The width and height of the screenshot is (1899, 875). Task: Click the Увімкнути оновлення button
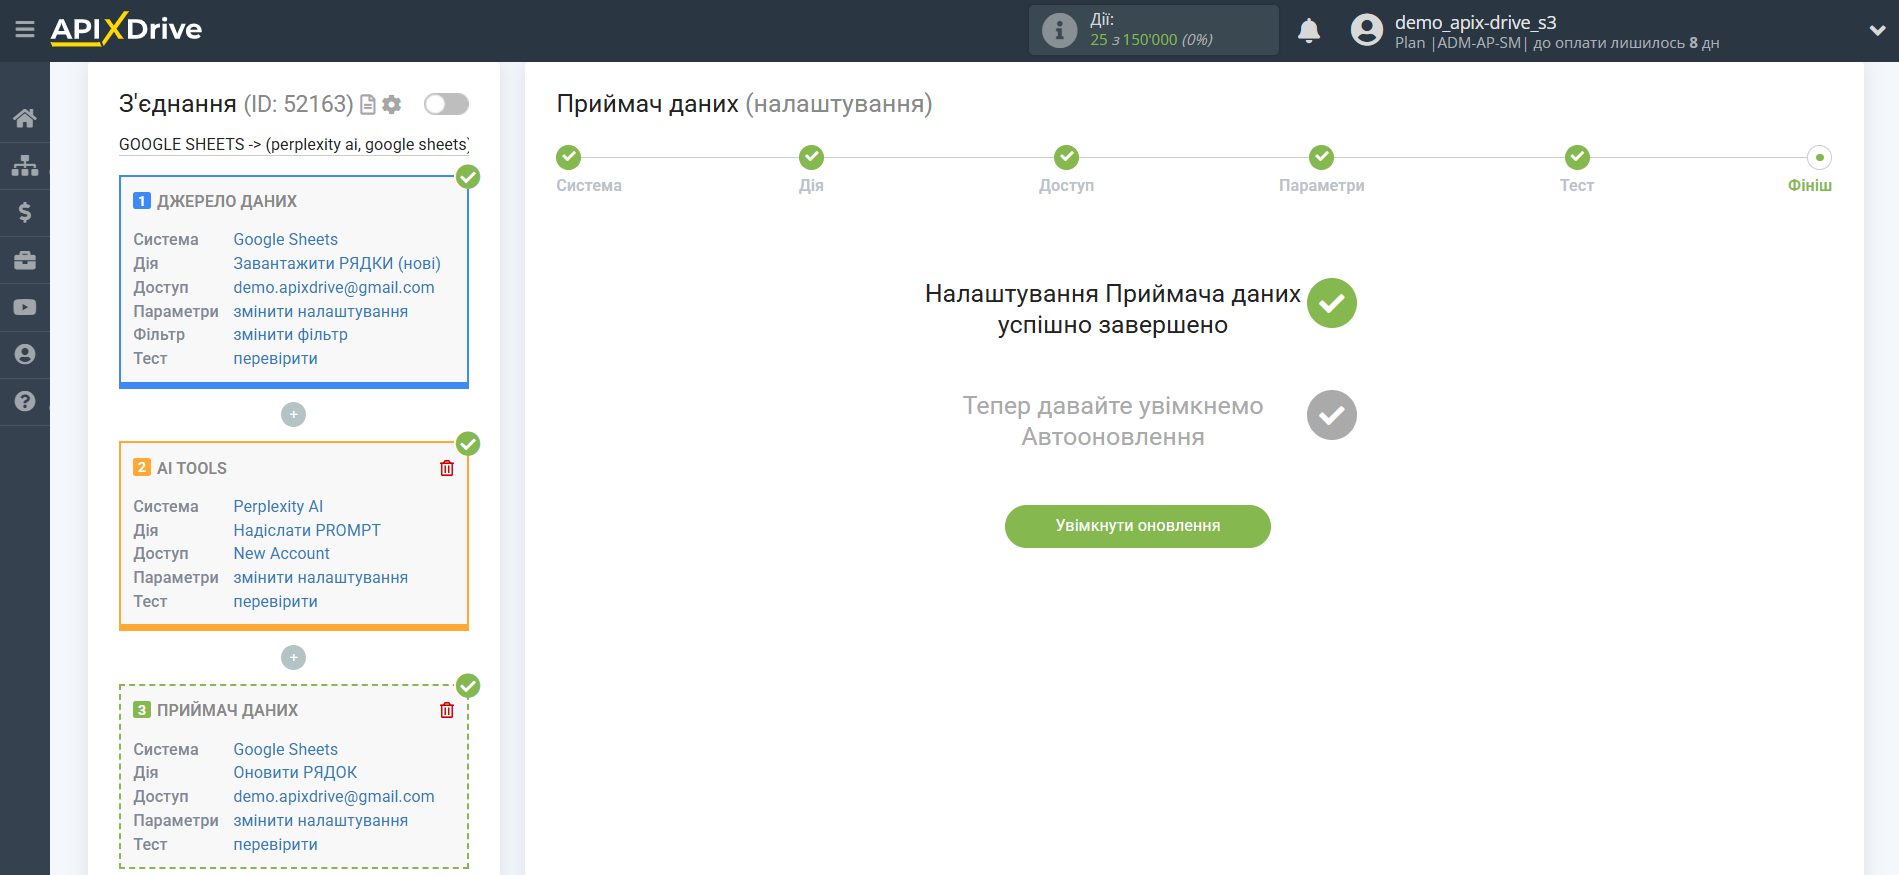coord(1137,526)
